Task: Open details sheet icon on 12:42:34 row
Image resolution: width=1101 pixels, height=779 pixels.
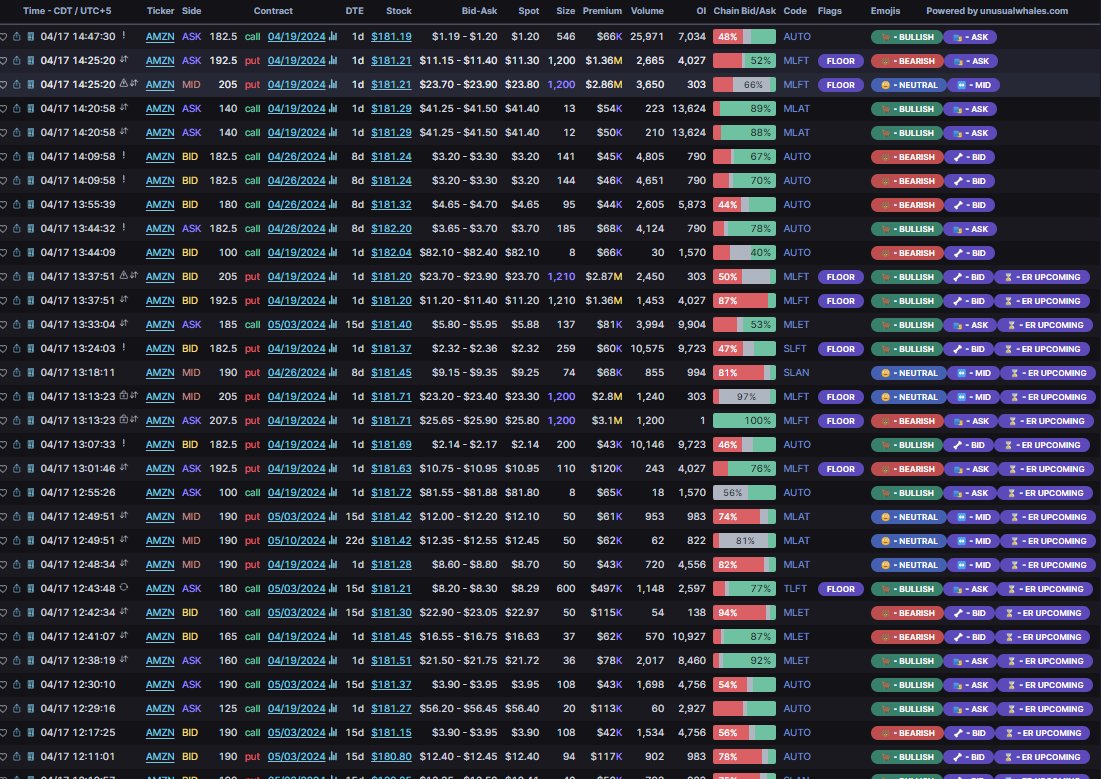Action: click(x=30, y=613)
